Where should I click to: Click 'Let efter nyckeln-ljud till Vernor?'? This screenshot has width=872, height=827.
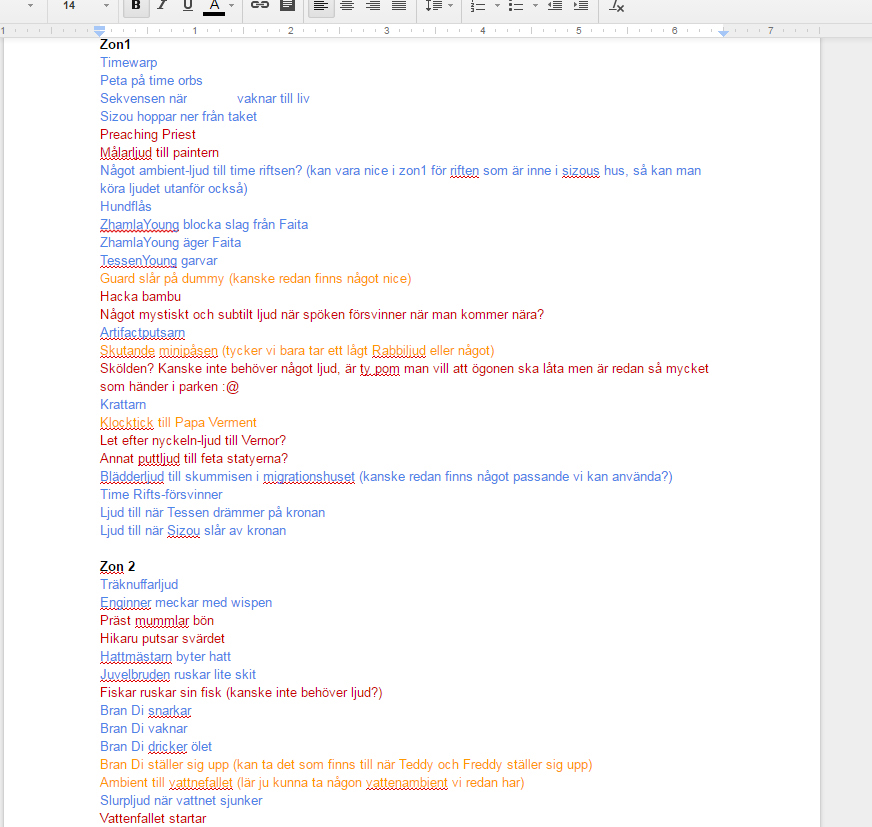[x=193, y=440]
